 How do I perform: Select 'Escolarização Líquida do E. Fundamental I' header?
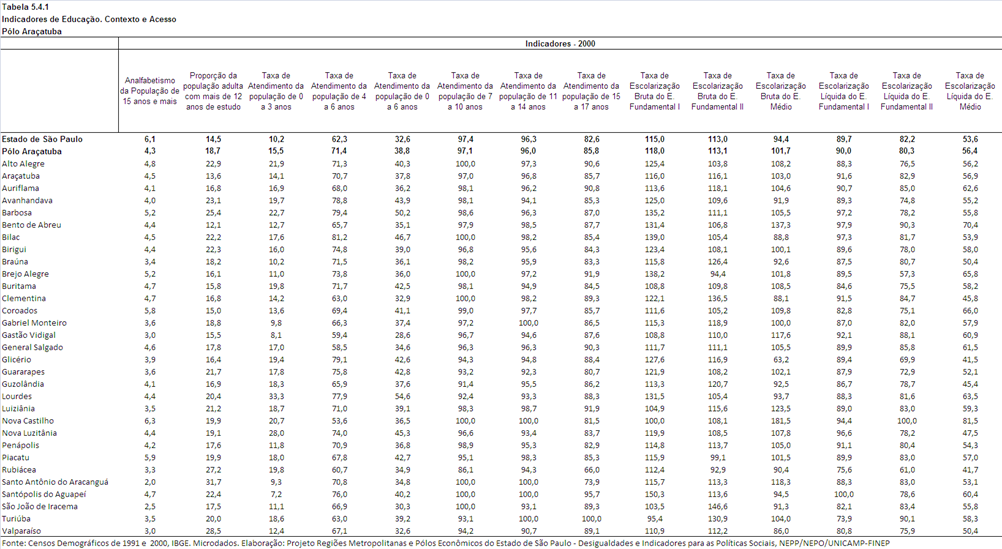[x=844, y=91]
